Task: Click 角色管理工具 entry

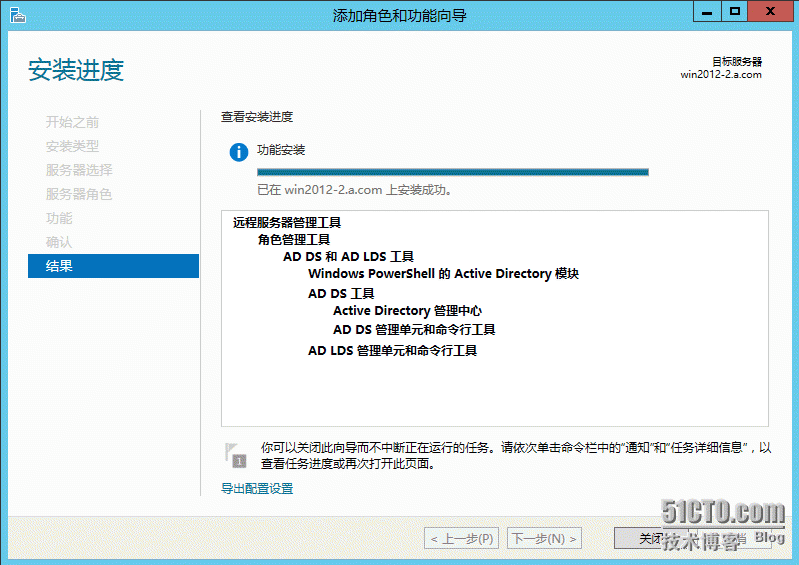Action: [294, 239]
